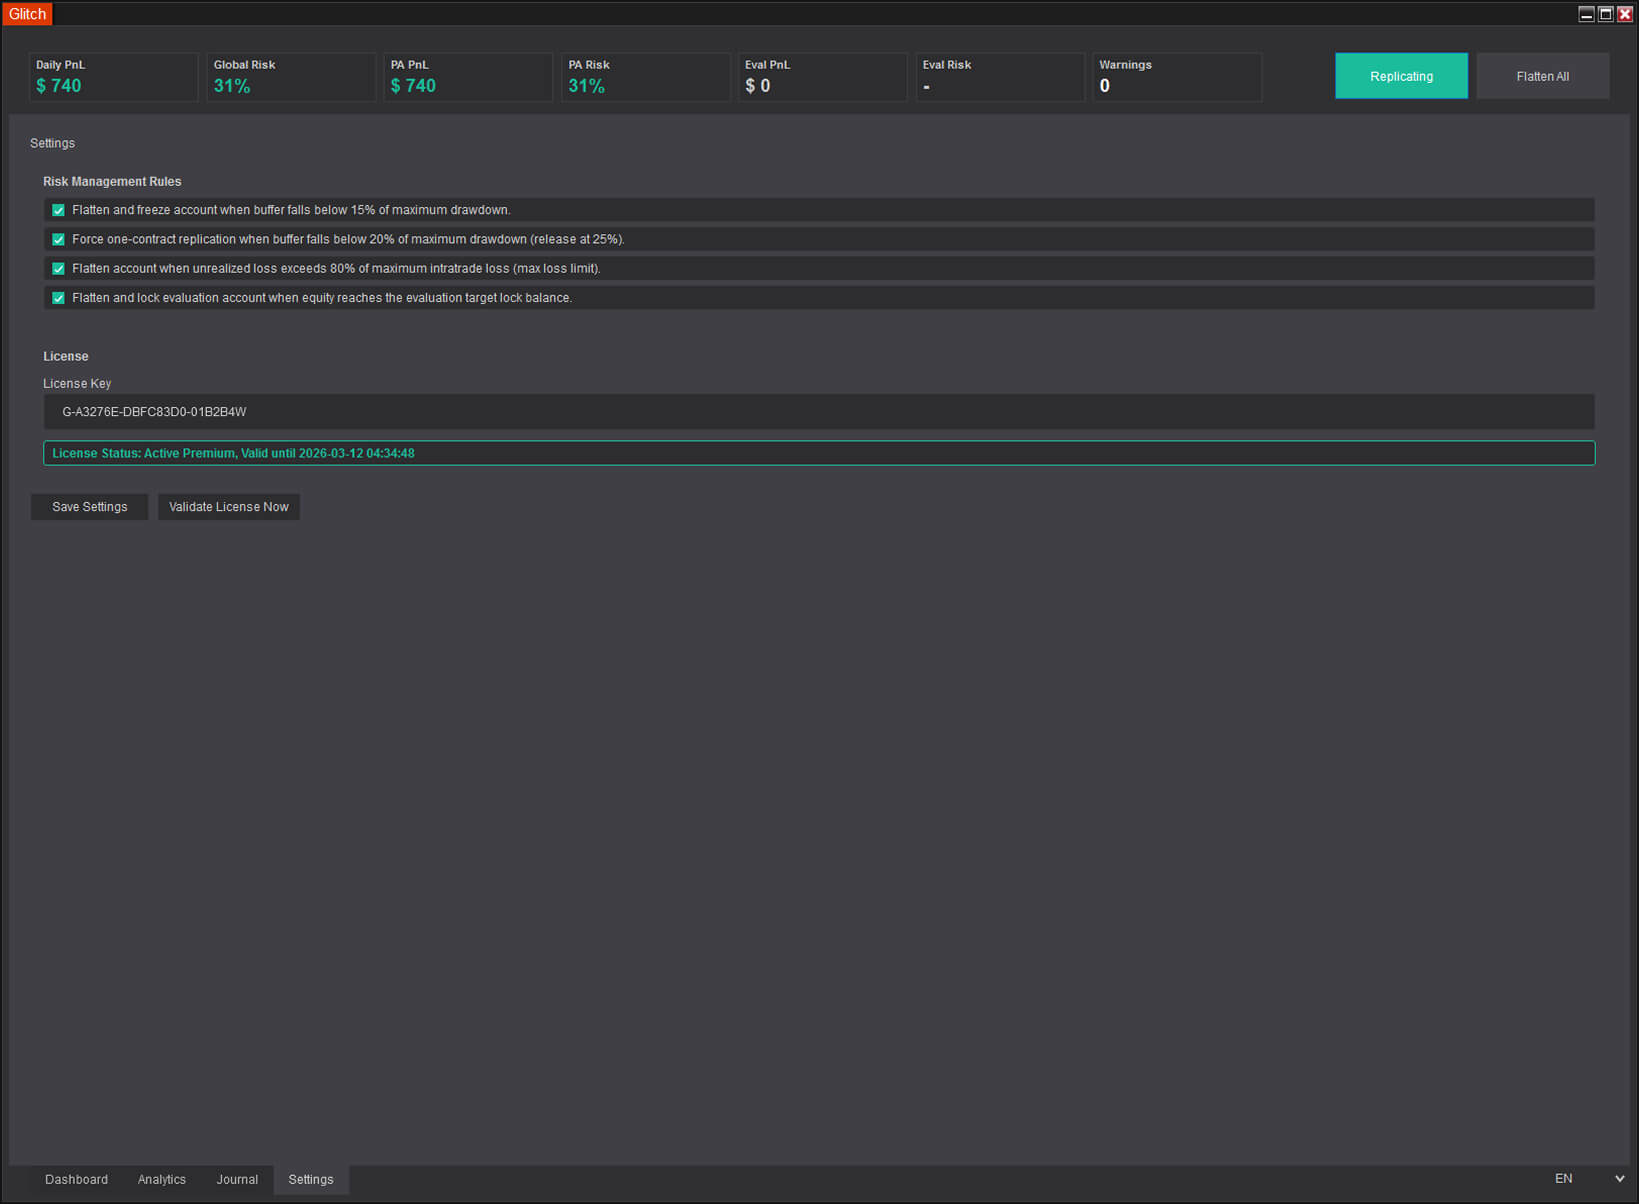1639x1204 pixels.
Task: Toggle force one-contract replication rule
Action: [58, 240]
